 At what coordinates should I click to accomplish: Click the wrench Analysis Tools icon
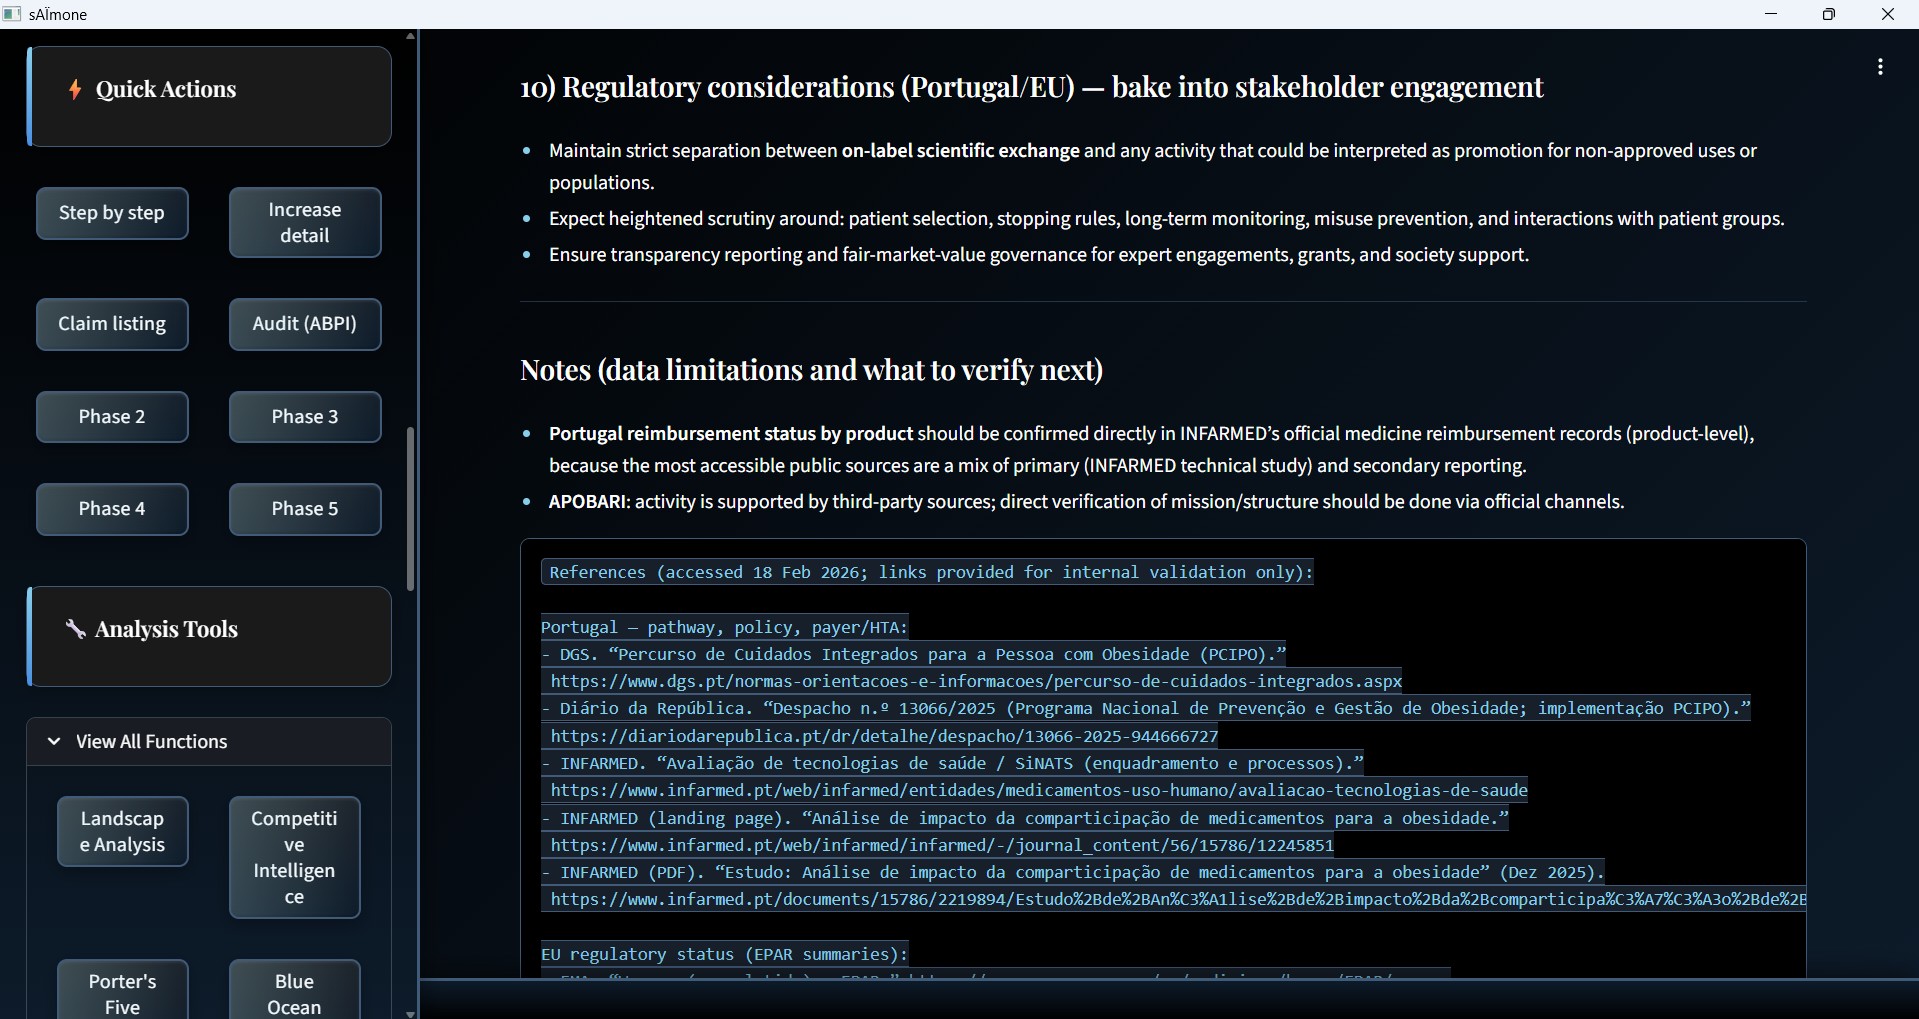tap(75, 629)
